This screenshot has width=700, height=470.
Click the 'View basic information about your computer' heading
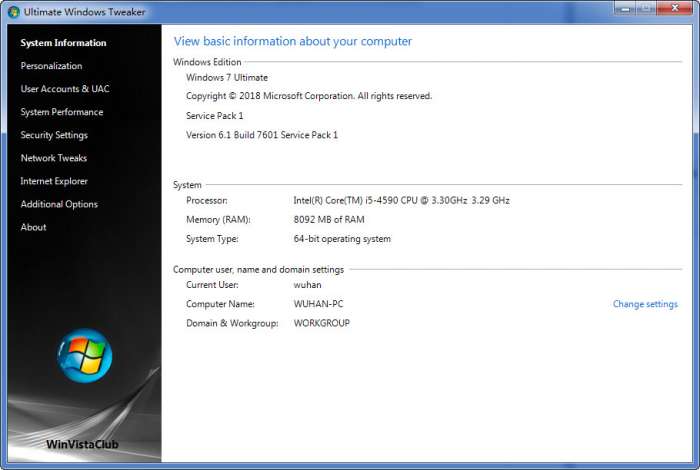tap(293, 42)
